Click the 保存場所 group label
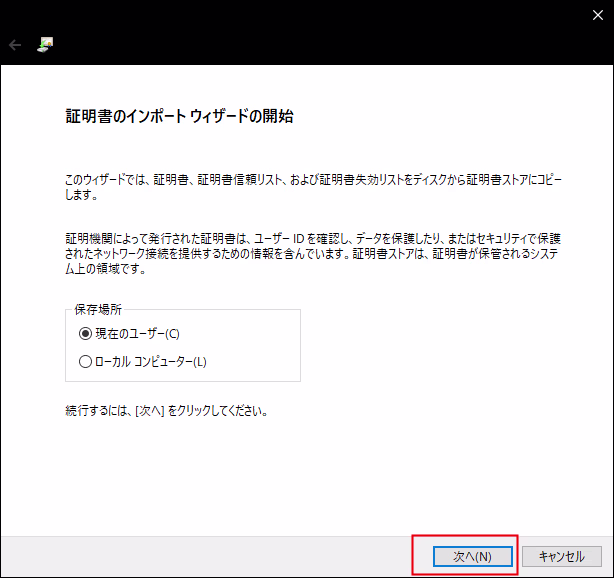The image size is (614, 578). pyautogui.click(x=98, y=310)
